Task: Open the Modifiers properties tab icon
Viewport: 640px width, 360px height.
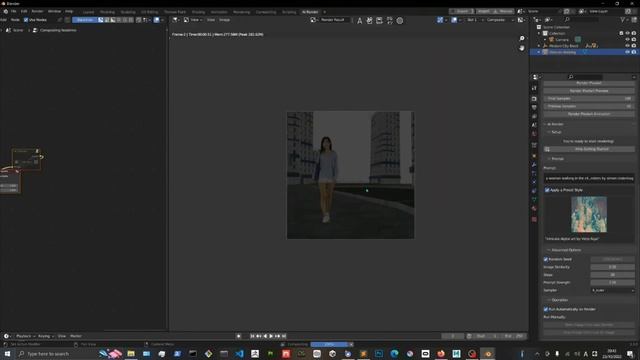Action: pyautogui.click(x=534, y=164)
